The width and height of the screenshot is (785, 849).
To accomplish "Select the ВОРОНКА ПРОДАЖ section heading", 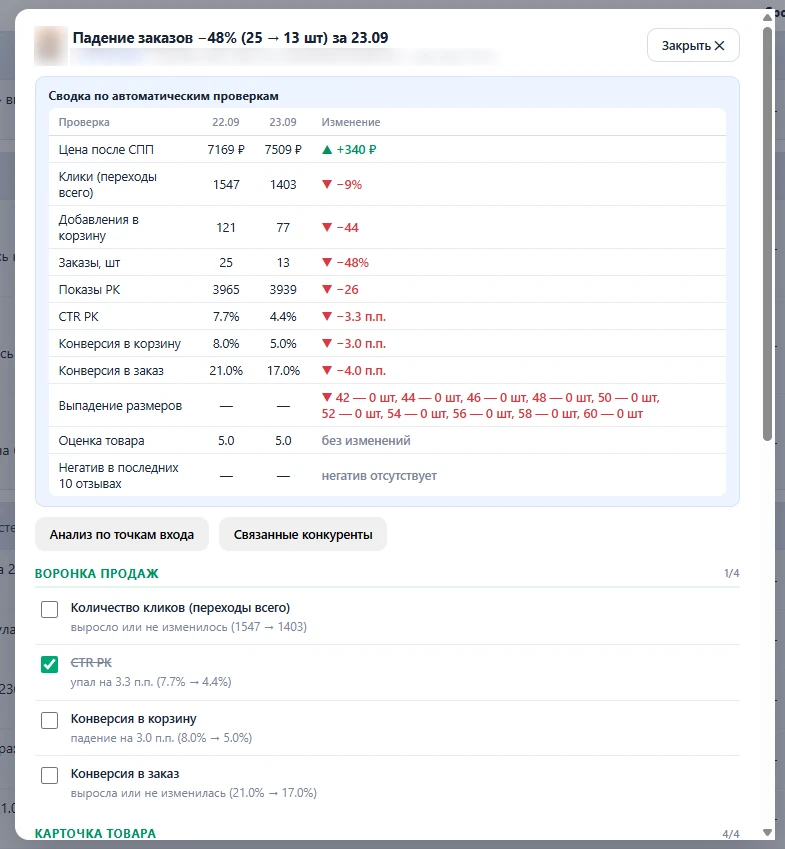I will coord(97,573).
